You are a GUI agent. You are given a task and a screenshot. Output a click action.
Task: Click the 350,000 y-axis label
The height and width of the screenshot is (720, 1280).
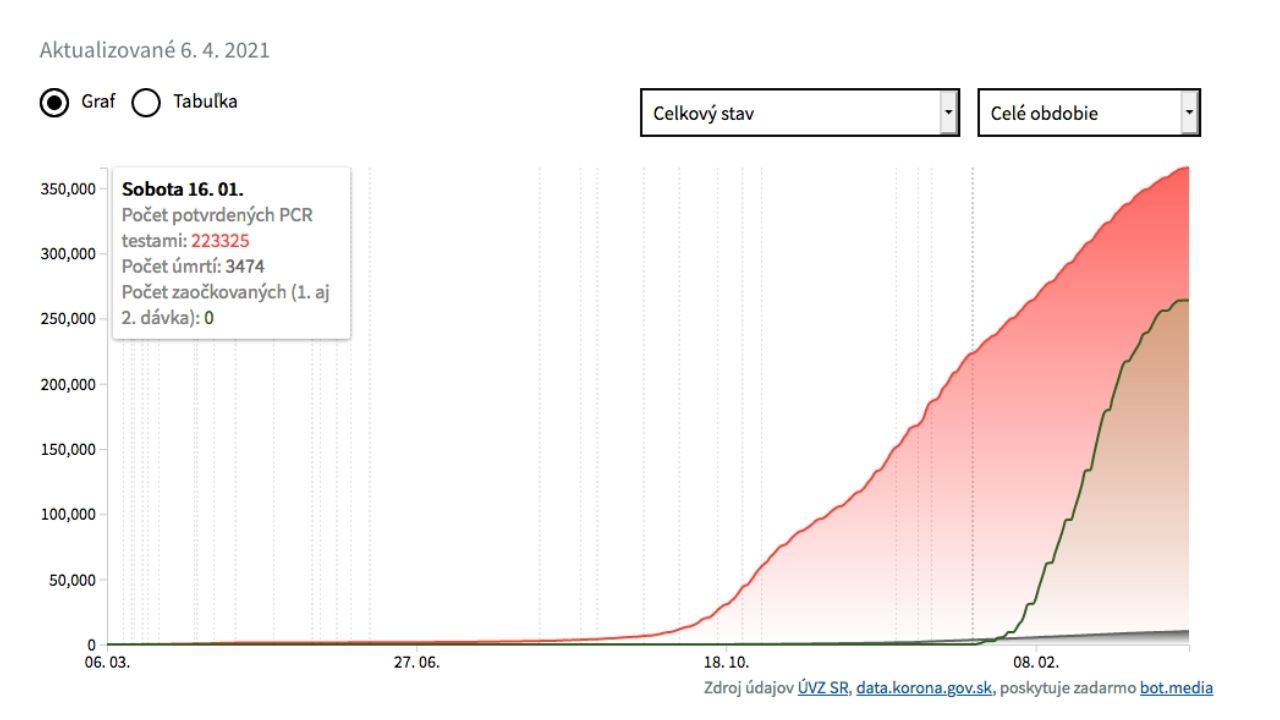pyautogui.click(x=68, y=189)
